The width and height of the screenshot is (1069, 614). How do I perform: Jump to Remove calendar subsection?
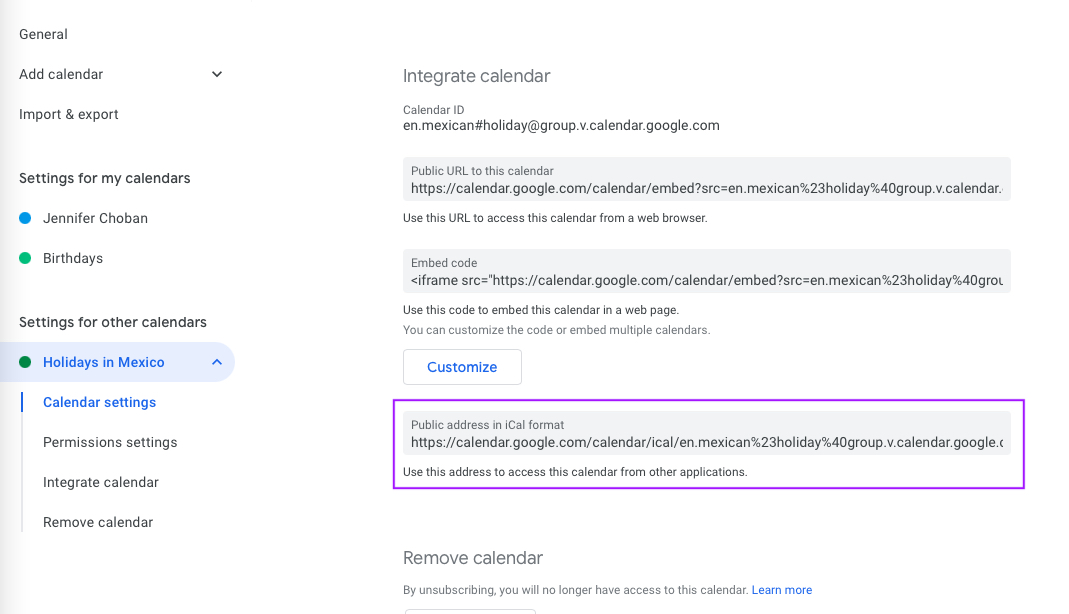click(98, 522)
